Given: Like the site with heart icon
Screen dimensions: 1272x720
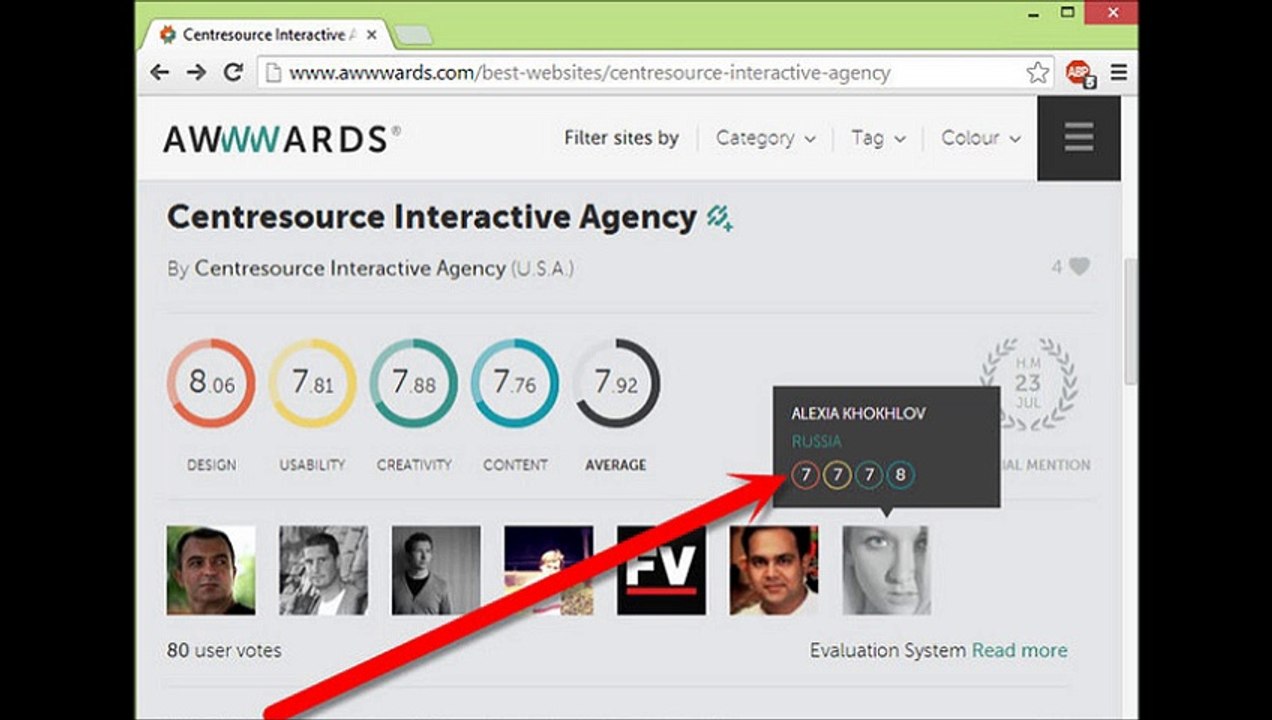Looking at the screenshot, I should click(x=1079, y=267).
